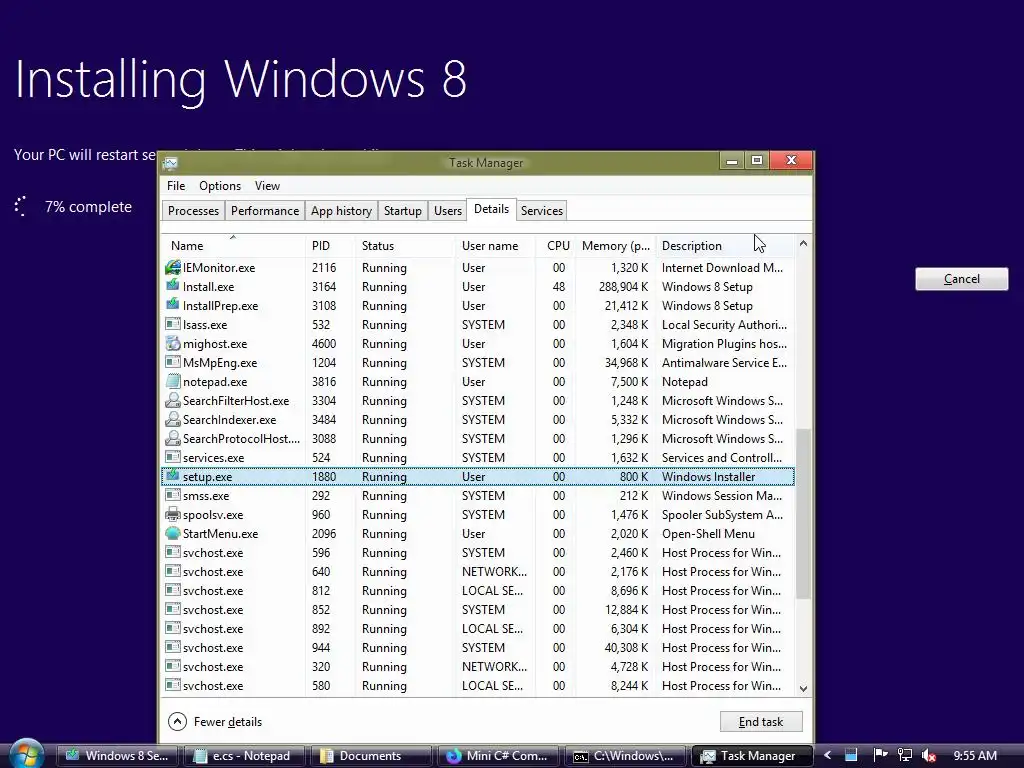Sort by the CPU column header
Screen dimensions: 1024x768
(556, 246)
